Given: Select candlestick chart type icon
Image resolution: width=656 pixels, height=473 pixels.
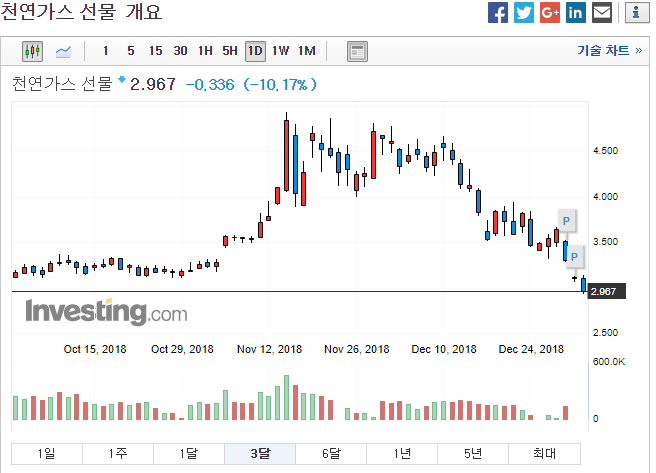Looking at the screenshot, I should point(32,51).
